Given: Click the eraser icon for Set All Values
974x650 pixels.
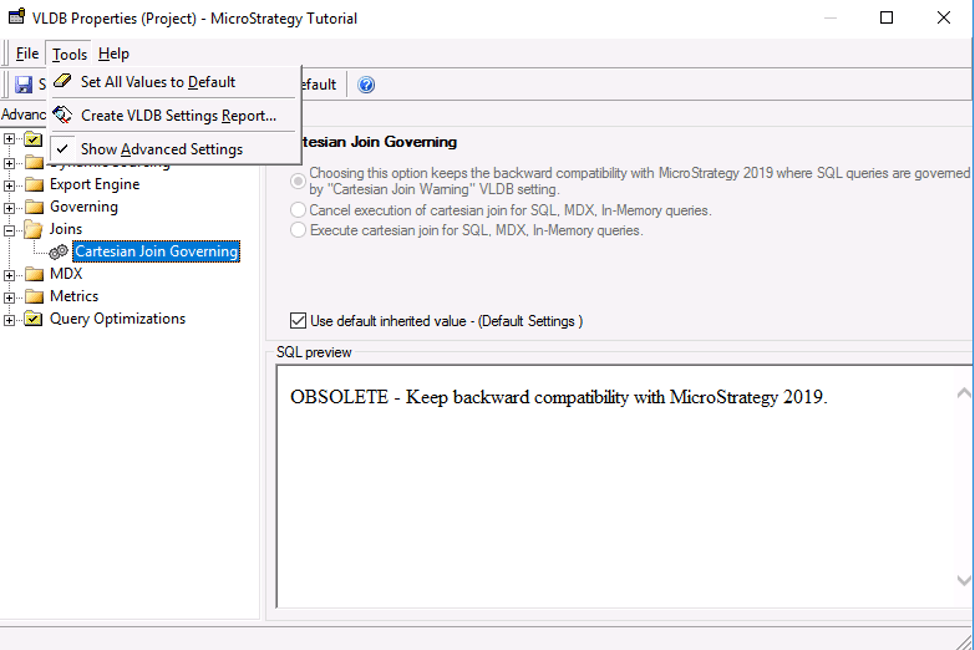Looking at the screenshot, I should coord(63,82).
